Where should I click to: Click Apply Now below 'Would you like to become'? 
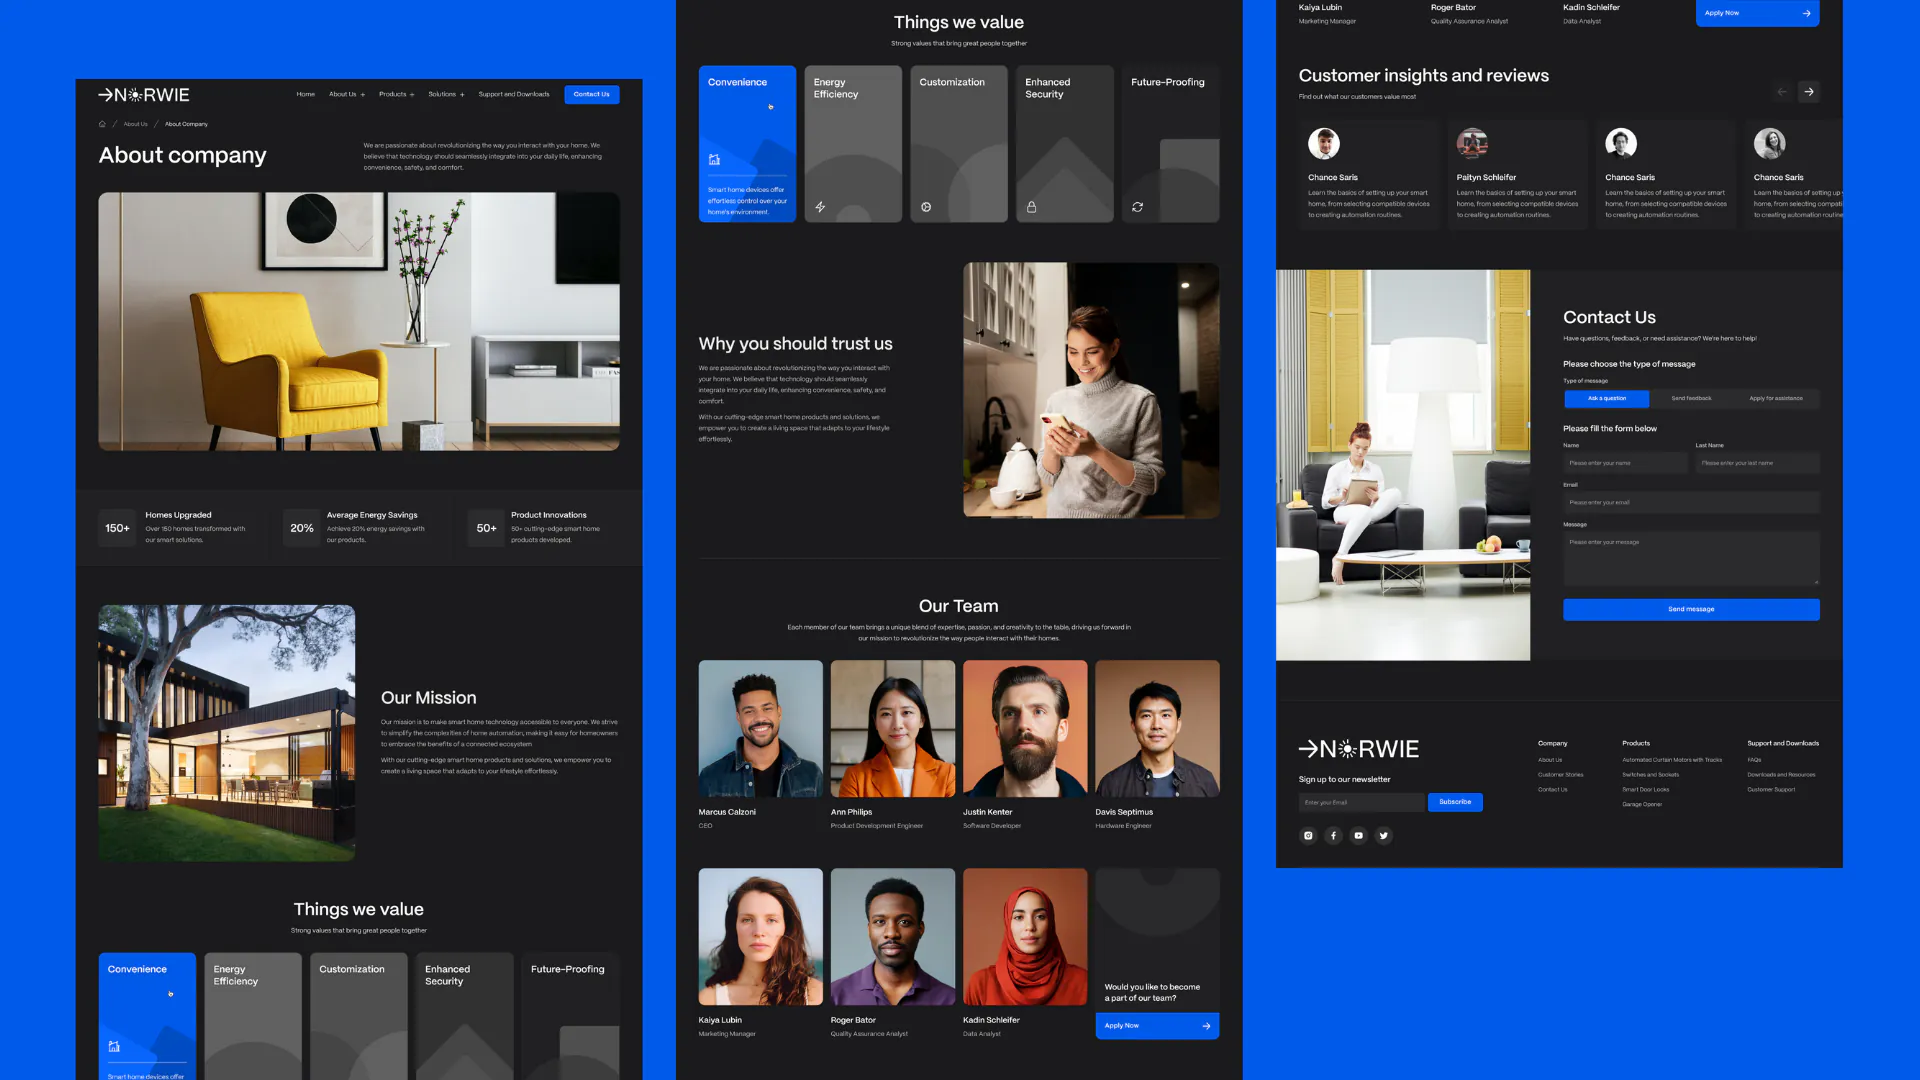pos(1157,1026)
